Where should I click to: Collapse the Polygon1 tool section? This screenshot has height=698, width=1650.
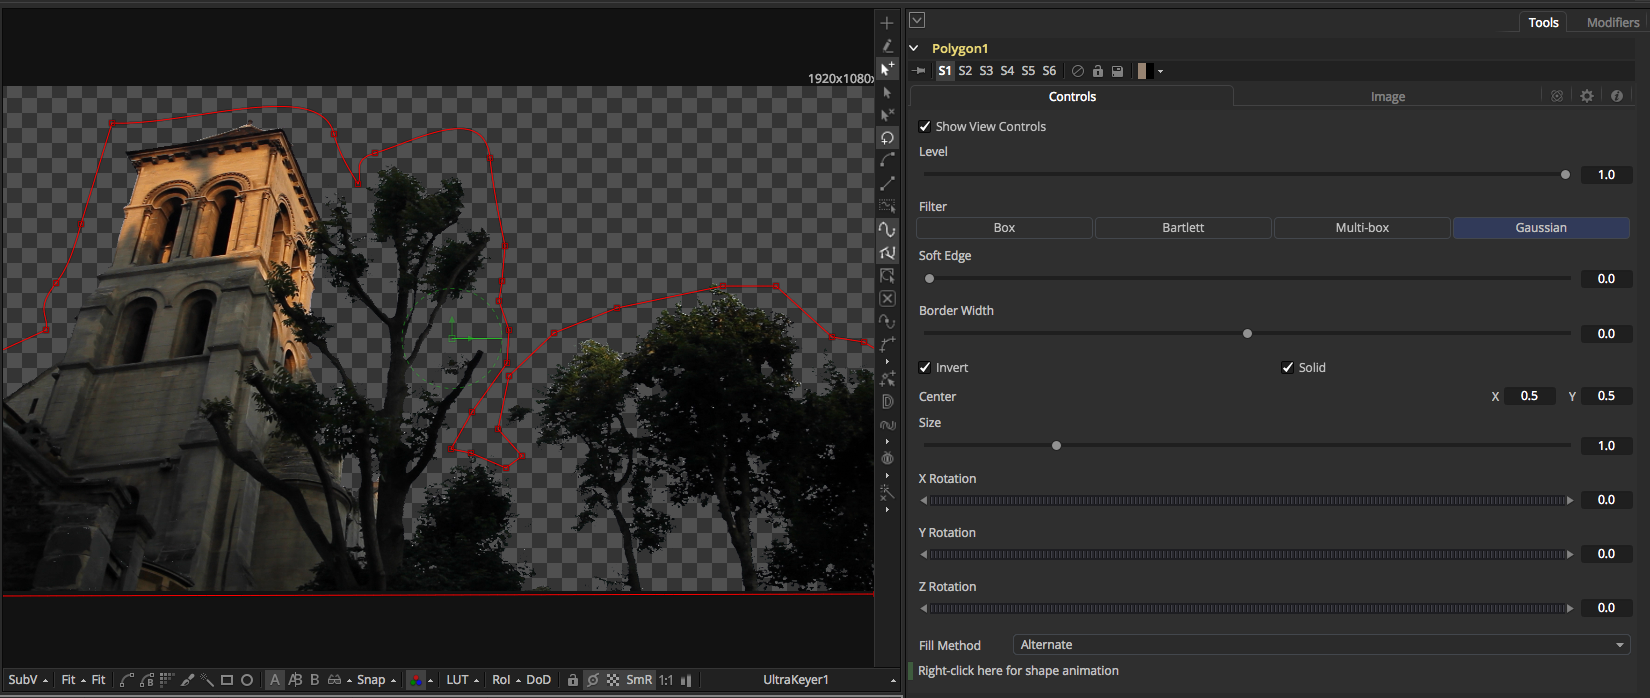(914, 48)
